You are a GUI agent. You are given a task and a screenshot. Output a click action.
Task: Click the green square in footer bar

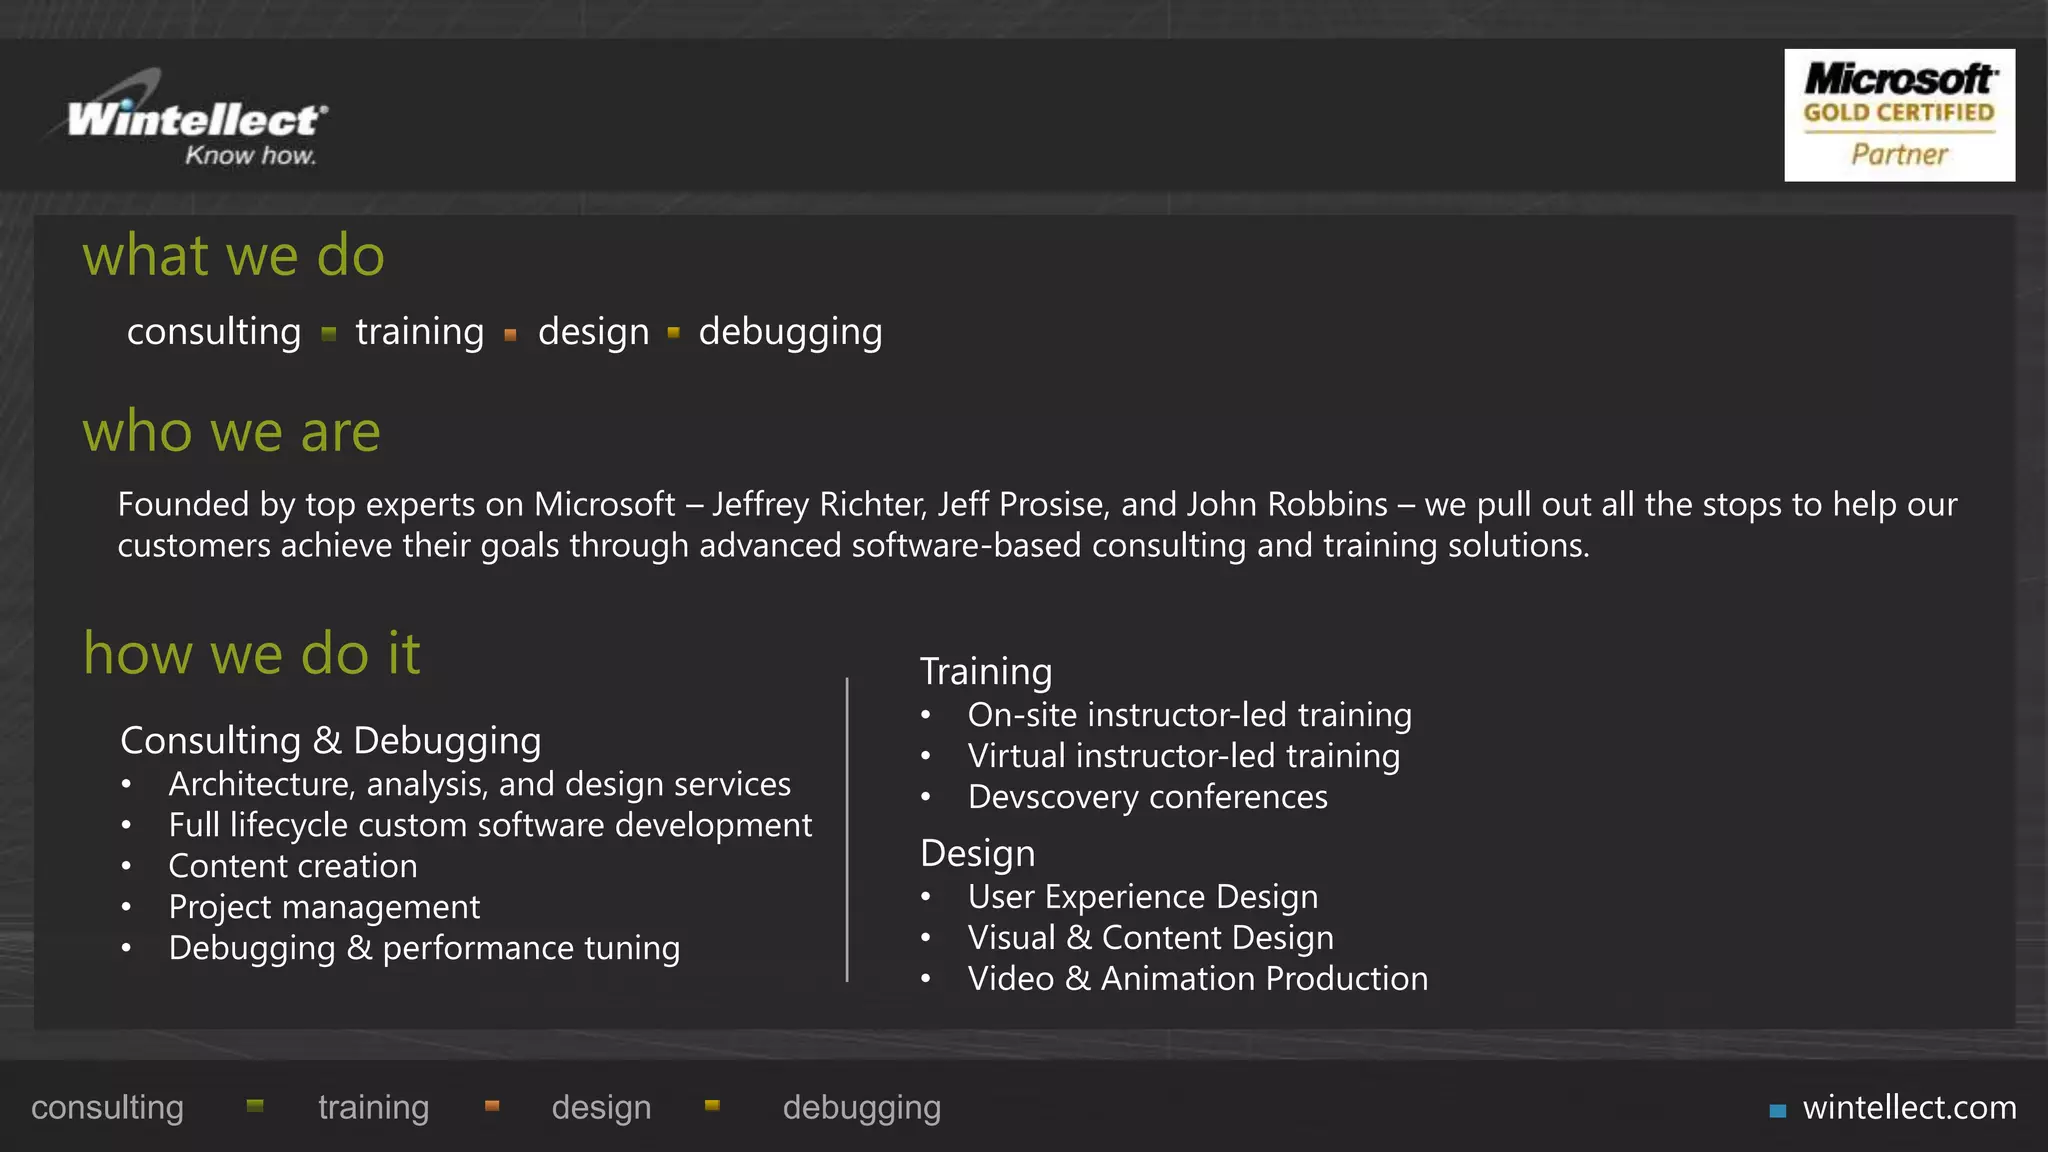coord(255,1105)
